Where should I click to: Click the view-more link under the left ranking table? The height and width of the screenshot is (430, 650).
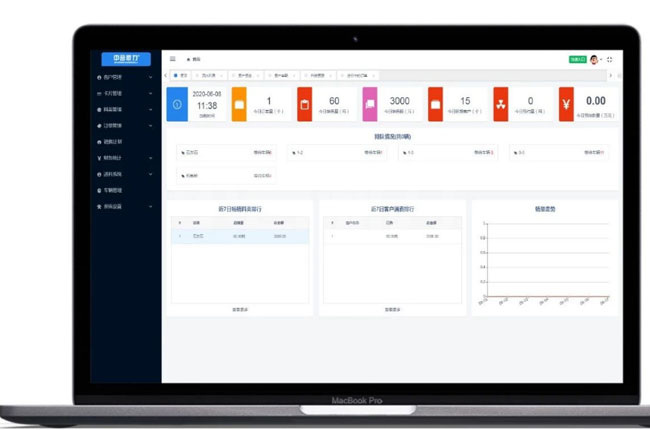click(x=238, y=310)
